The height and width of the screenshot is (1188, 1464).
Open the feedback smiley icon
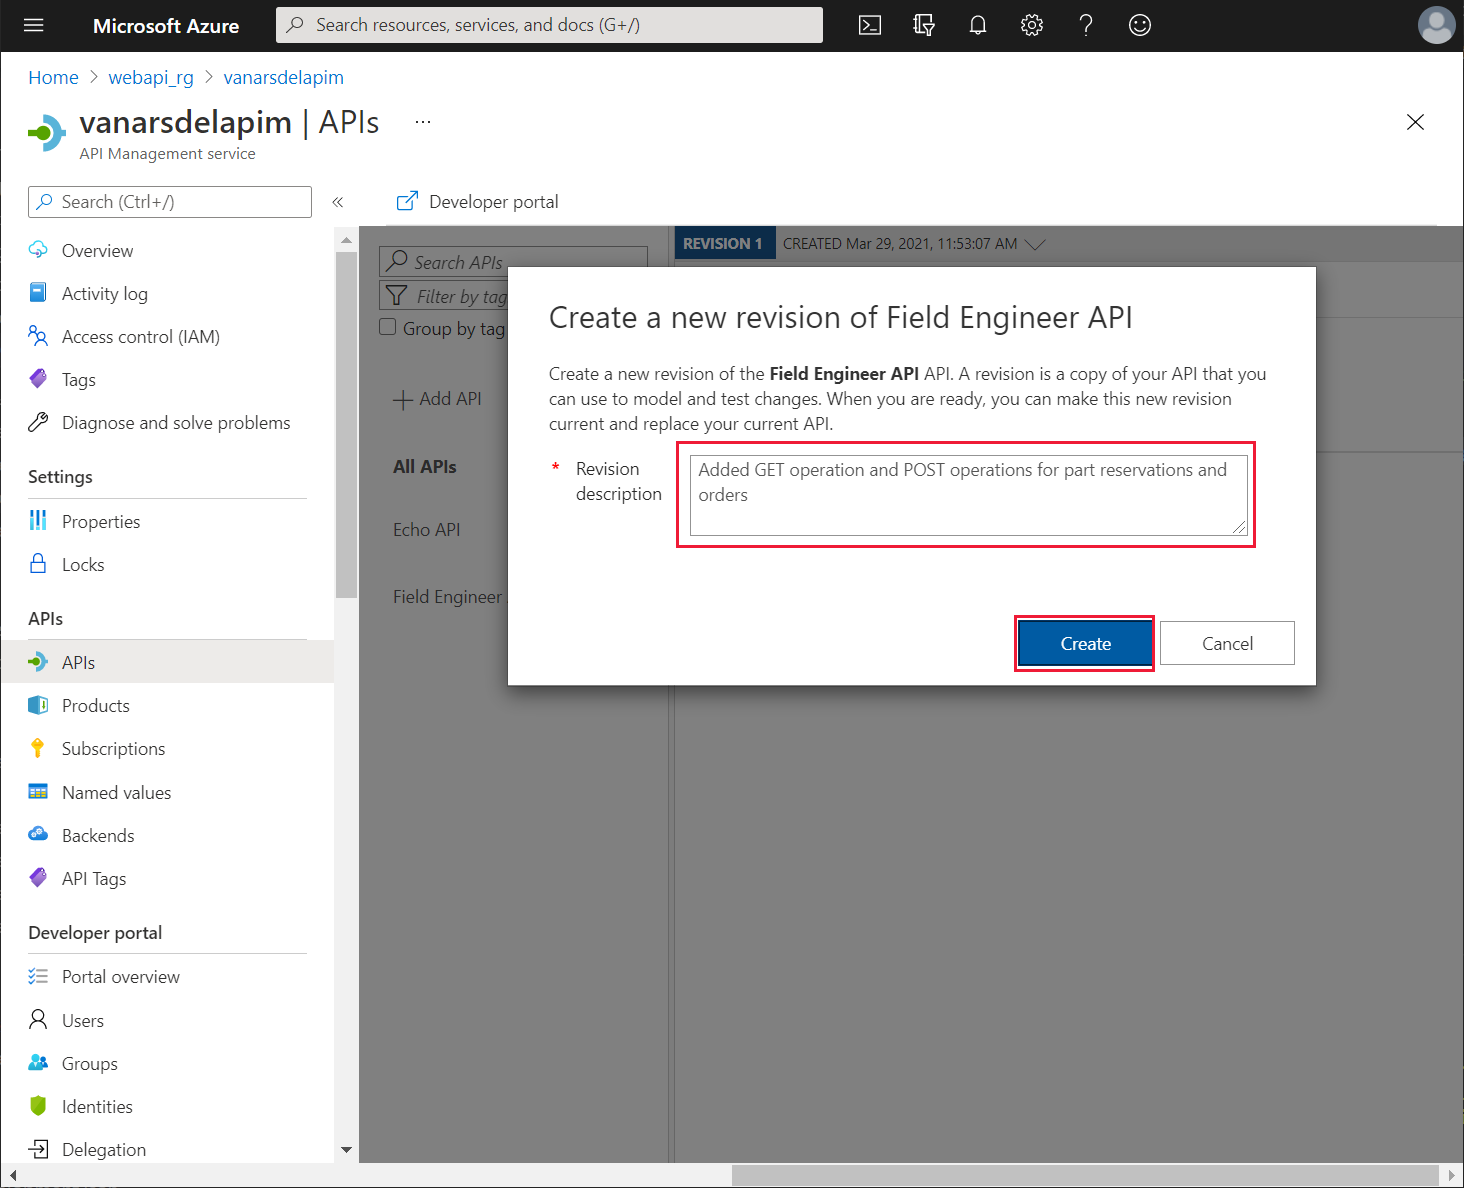tap(1140, 25)
